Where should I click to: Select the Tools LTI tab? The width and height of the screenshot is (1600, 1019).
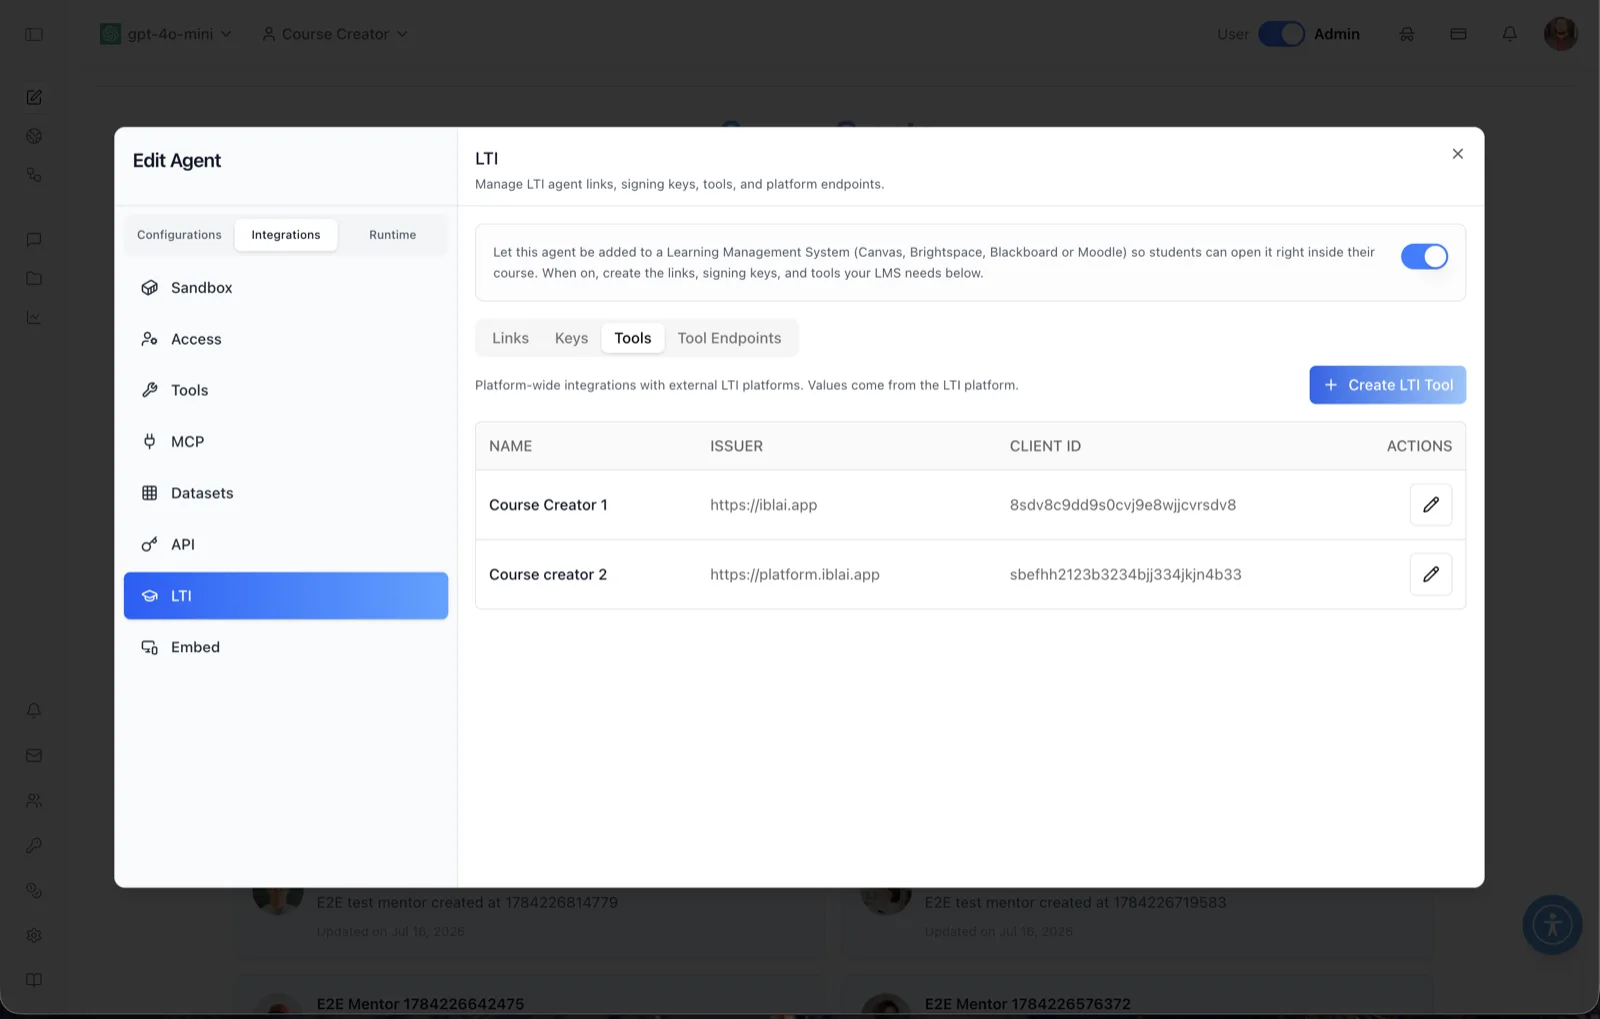coord(632,338)
